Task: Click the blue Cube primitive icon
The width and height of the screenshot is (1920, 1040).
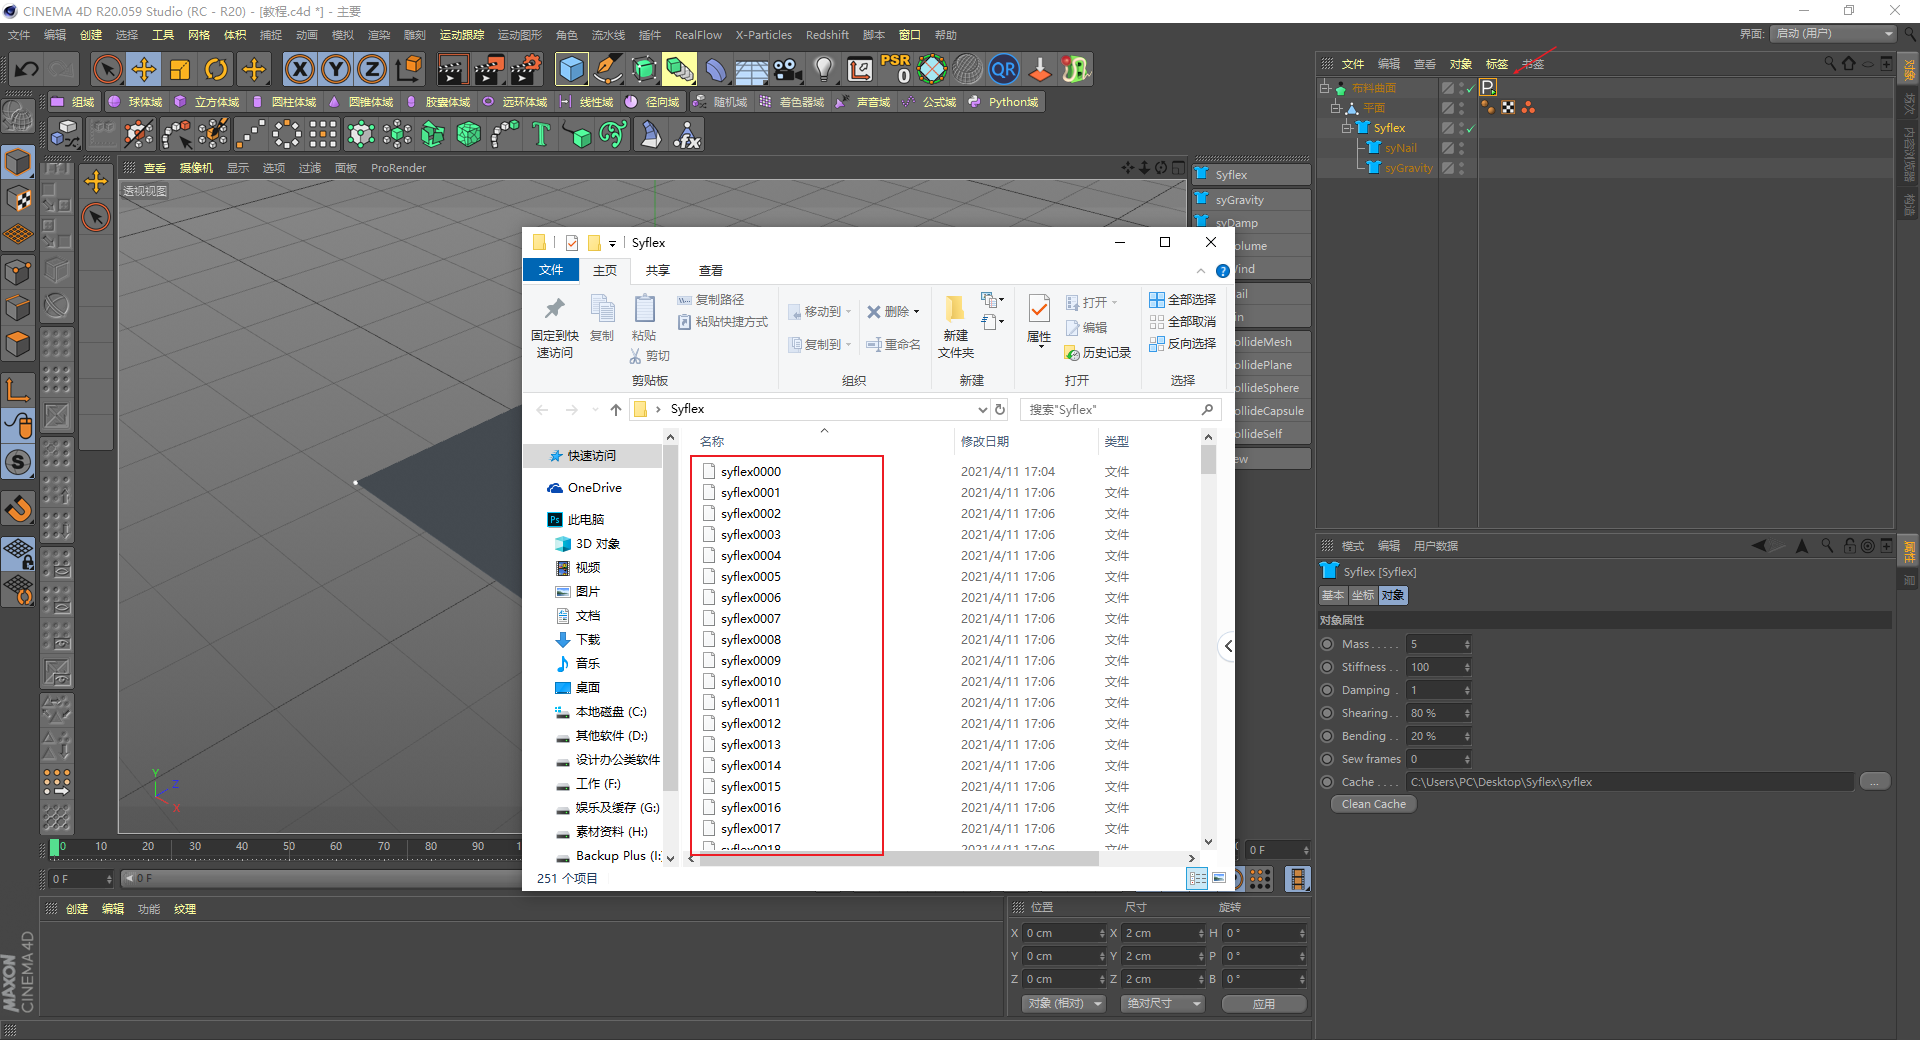Action: [572, 69]
